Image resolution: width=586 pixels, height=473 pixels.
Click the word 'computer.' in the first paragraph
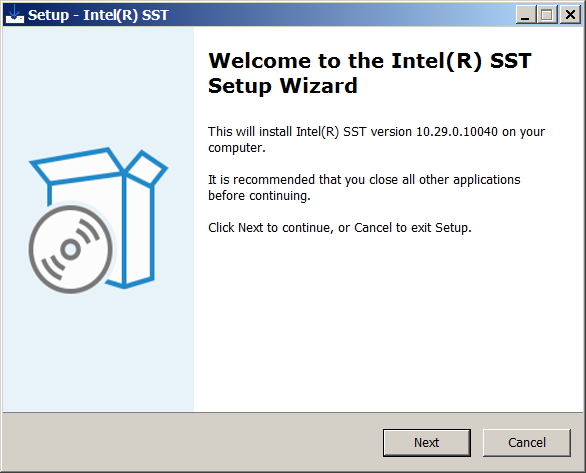[237, 148]
